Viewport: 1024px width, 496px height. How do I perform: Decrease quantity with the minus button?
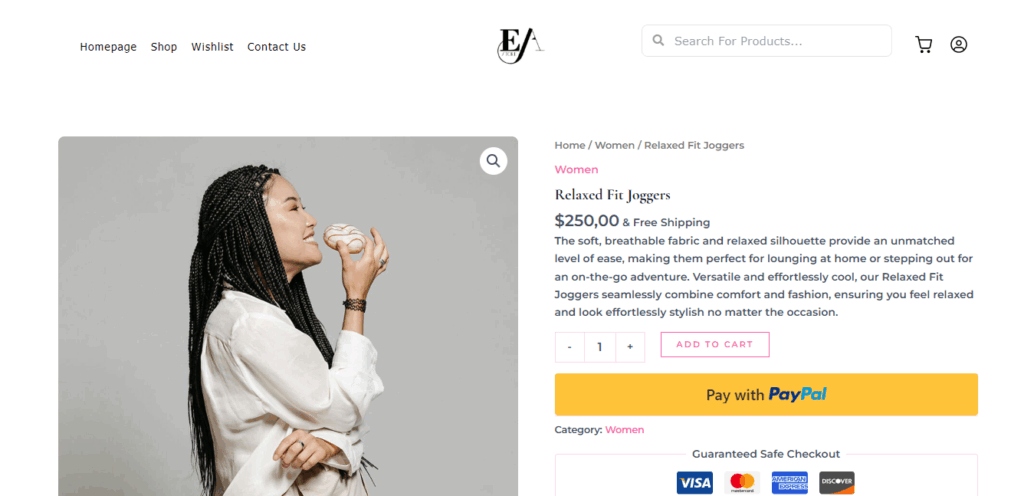click(570, 347)
